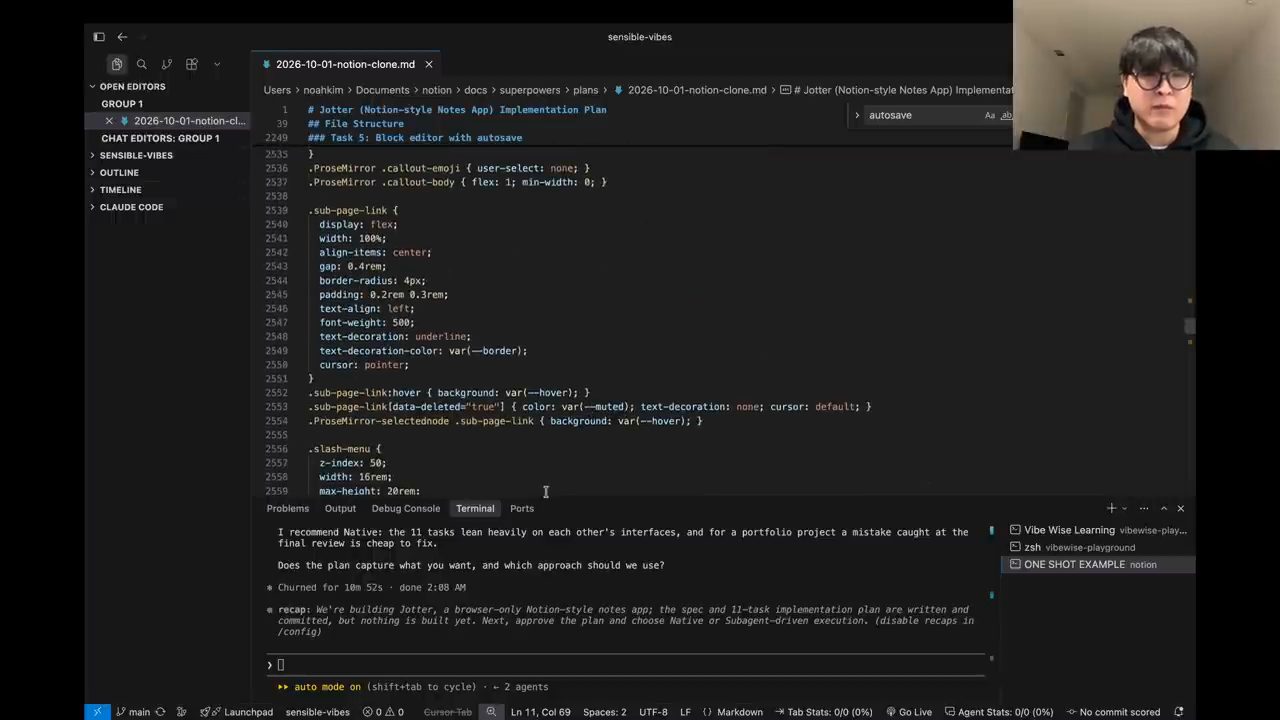Show additional views chevron in activity bar

[x=217, y=64]
